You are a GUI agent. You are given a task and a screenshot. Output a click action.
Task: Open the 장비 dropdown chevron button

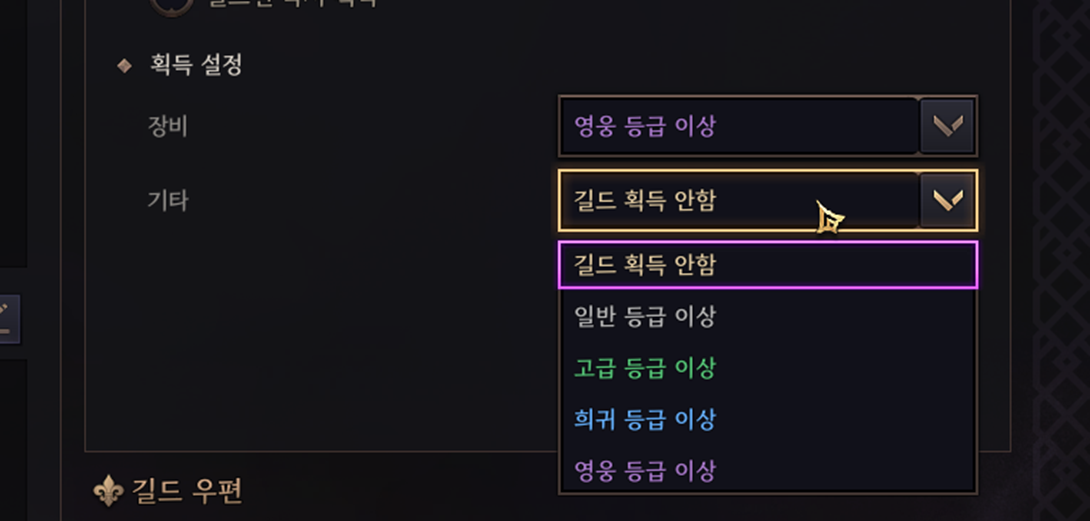(947, 126)
